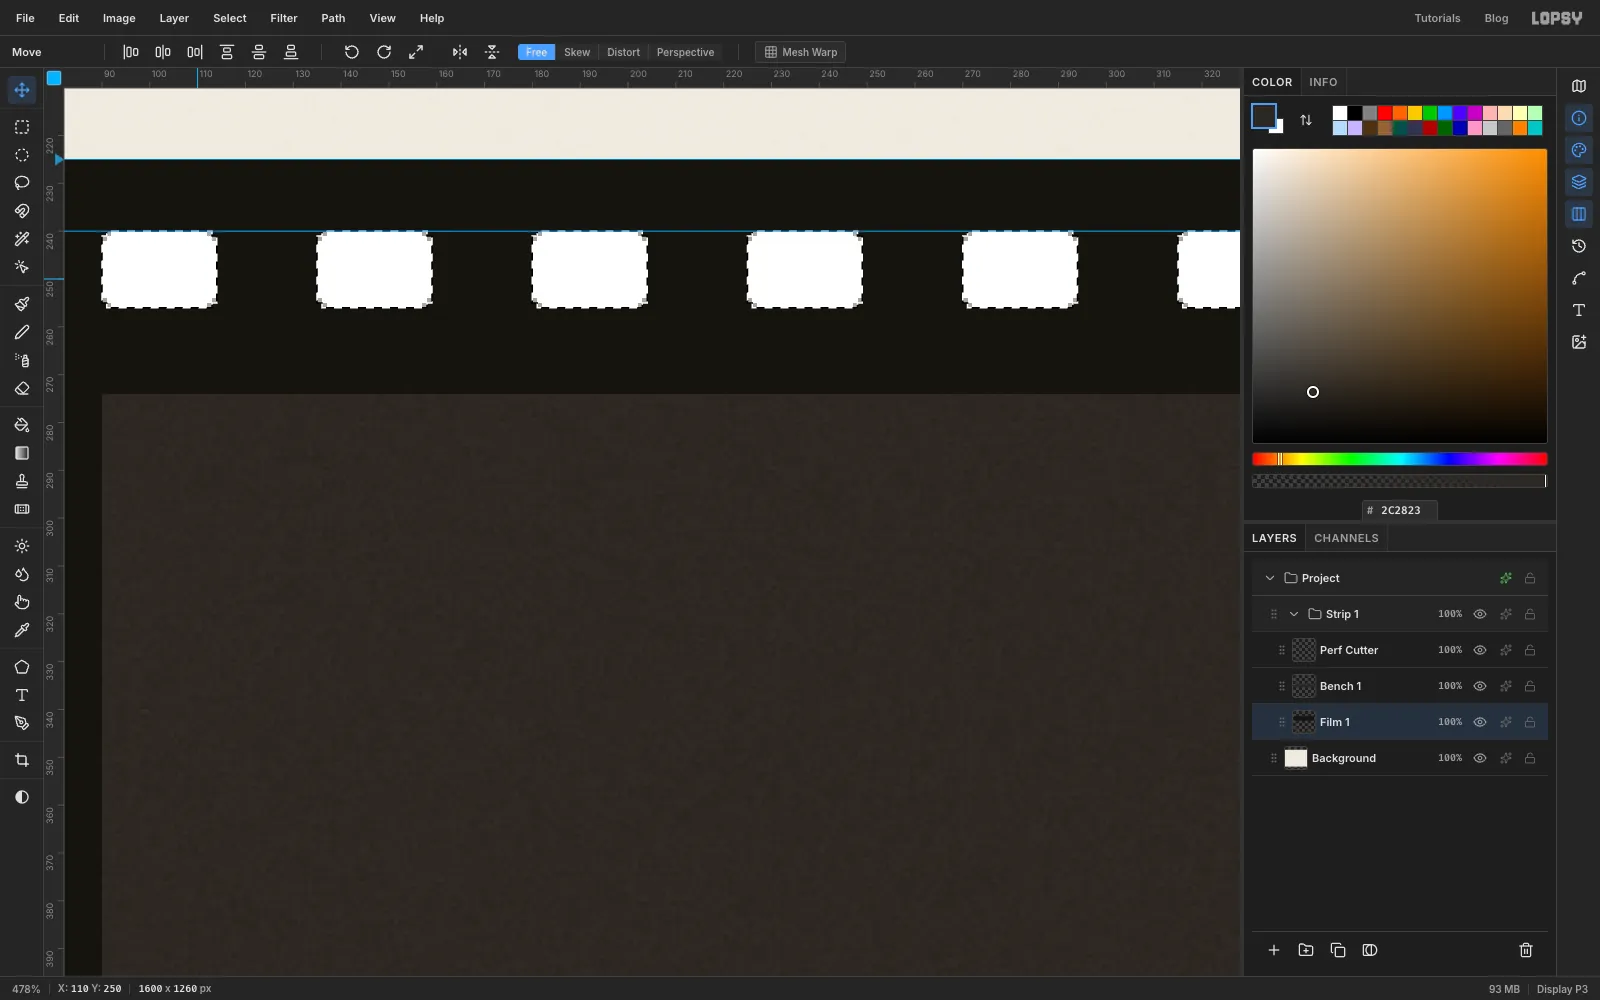The width and height of the screenshot is (1600, 1000).
Task: Select the Crop tool
Action: [x=22, y=760]
